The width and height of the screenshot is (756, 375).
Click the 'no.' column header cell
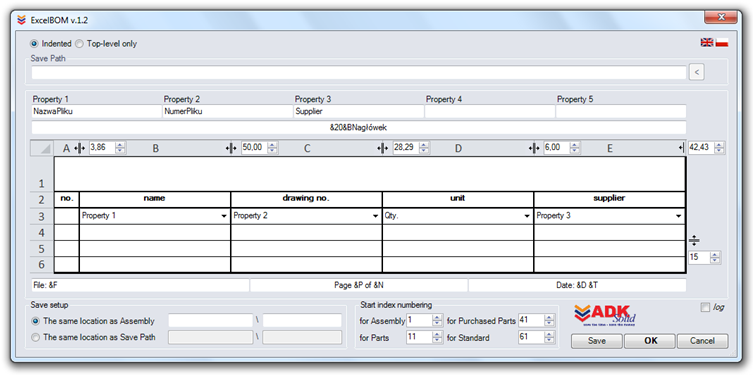tap(67, 200)
